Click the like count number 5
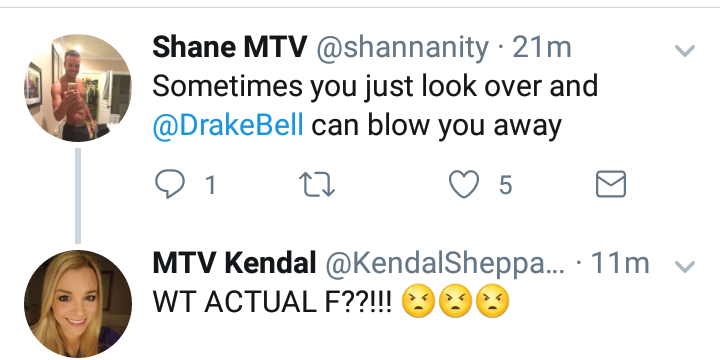This screenshot has height=360, width=720. (505, 185)
